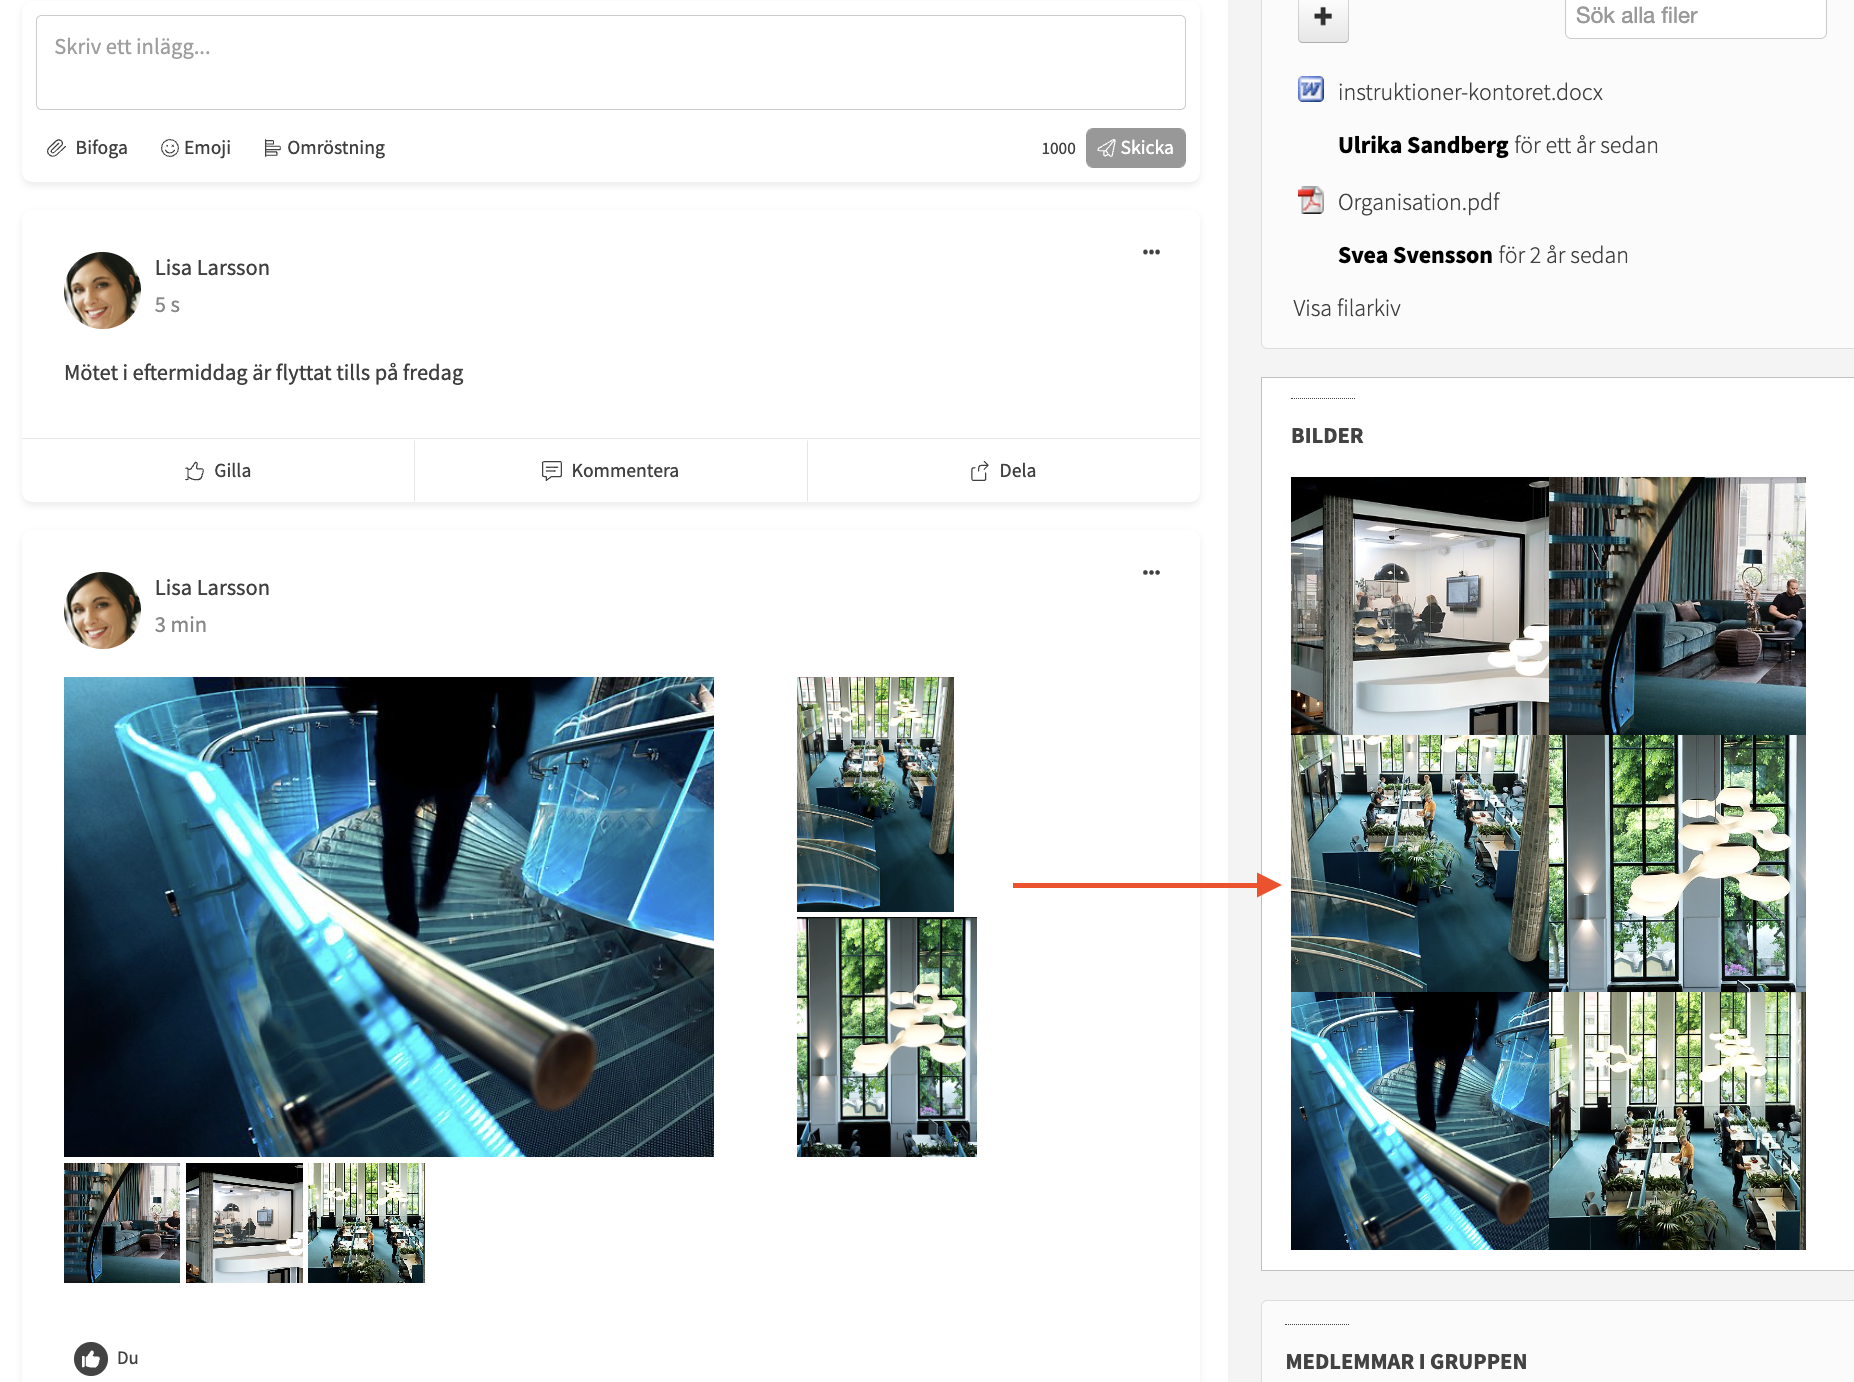Image resolution: width=1854 pixels, height=1382 pixels.
Task: Open Svea Svensson's profile
Action: tap(1415, 255)
